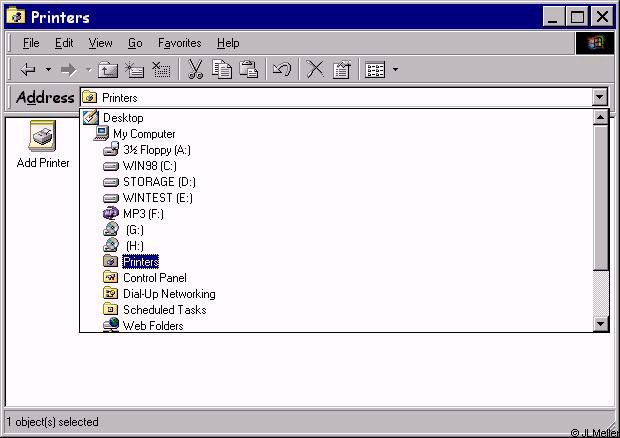
Task: Open the Edit menu
Action: point(64,43)
